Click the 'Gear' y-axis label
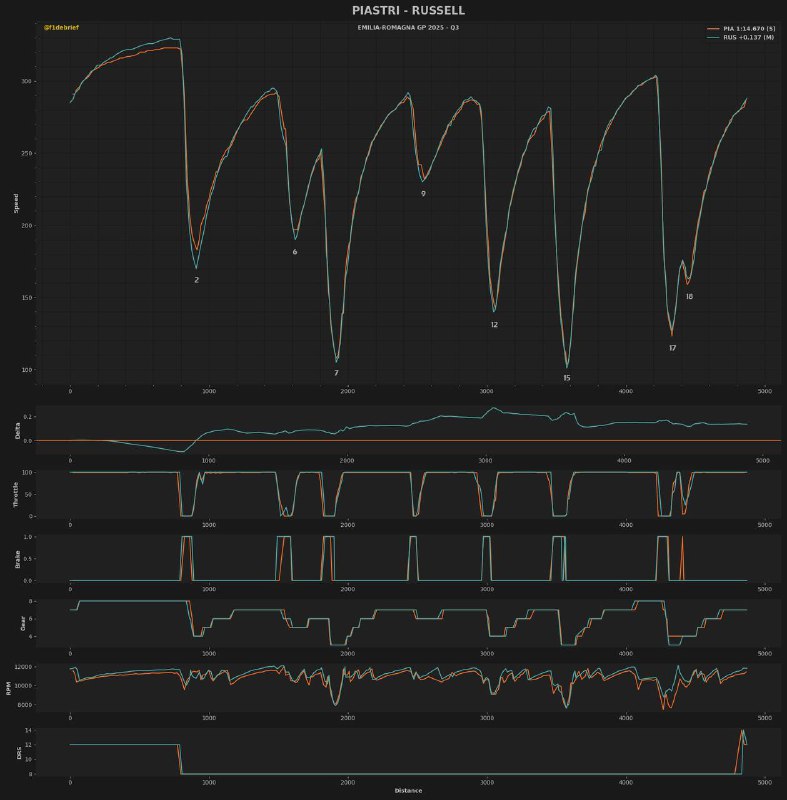 click(x=22, y=623)
